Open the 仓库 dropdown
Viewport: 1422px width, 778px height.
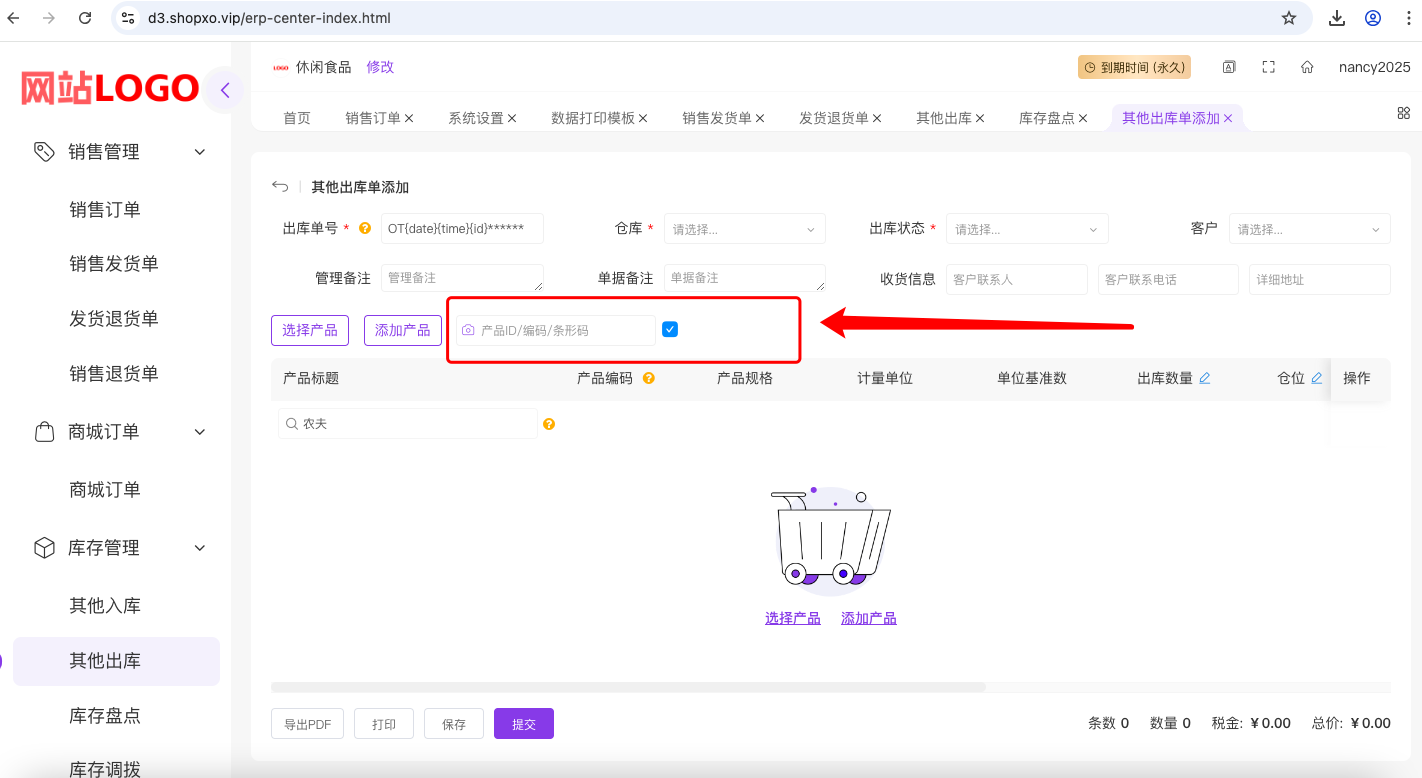(745, 229)
